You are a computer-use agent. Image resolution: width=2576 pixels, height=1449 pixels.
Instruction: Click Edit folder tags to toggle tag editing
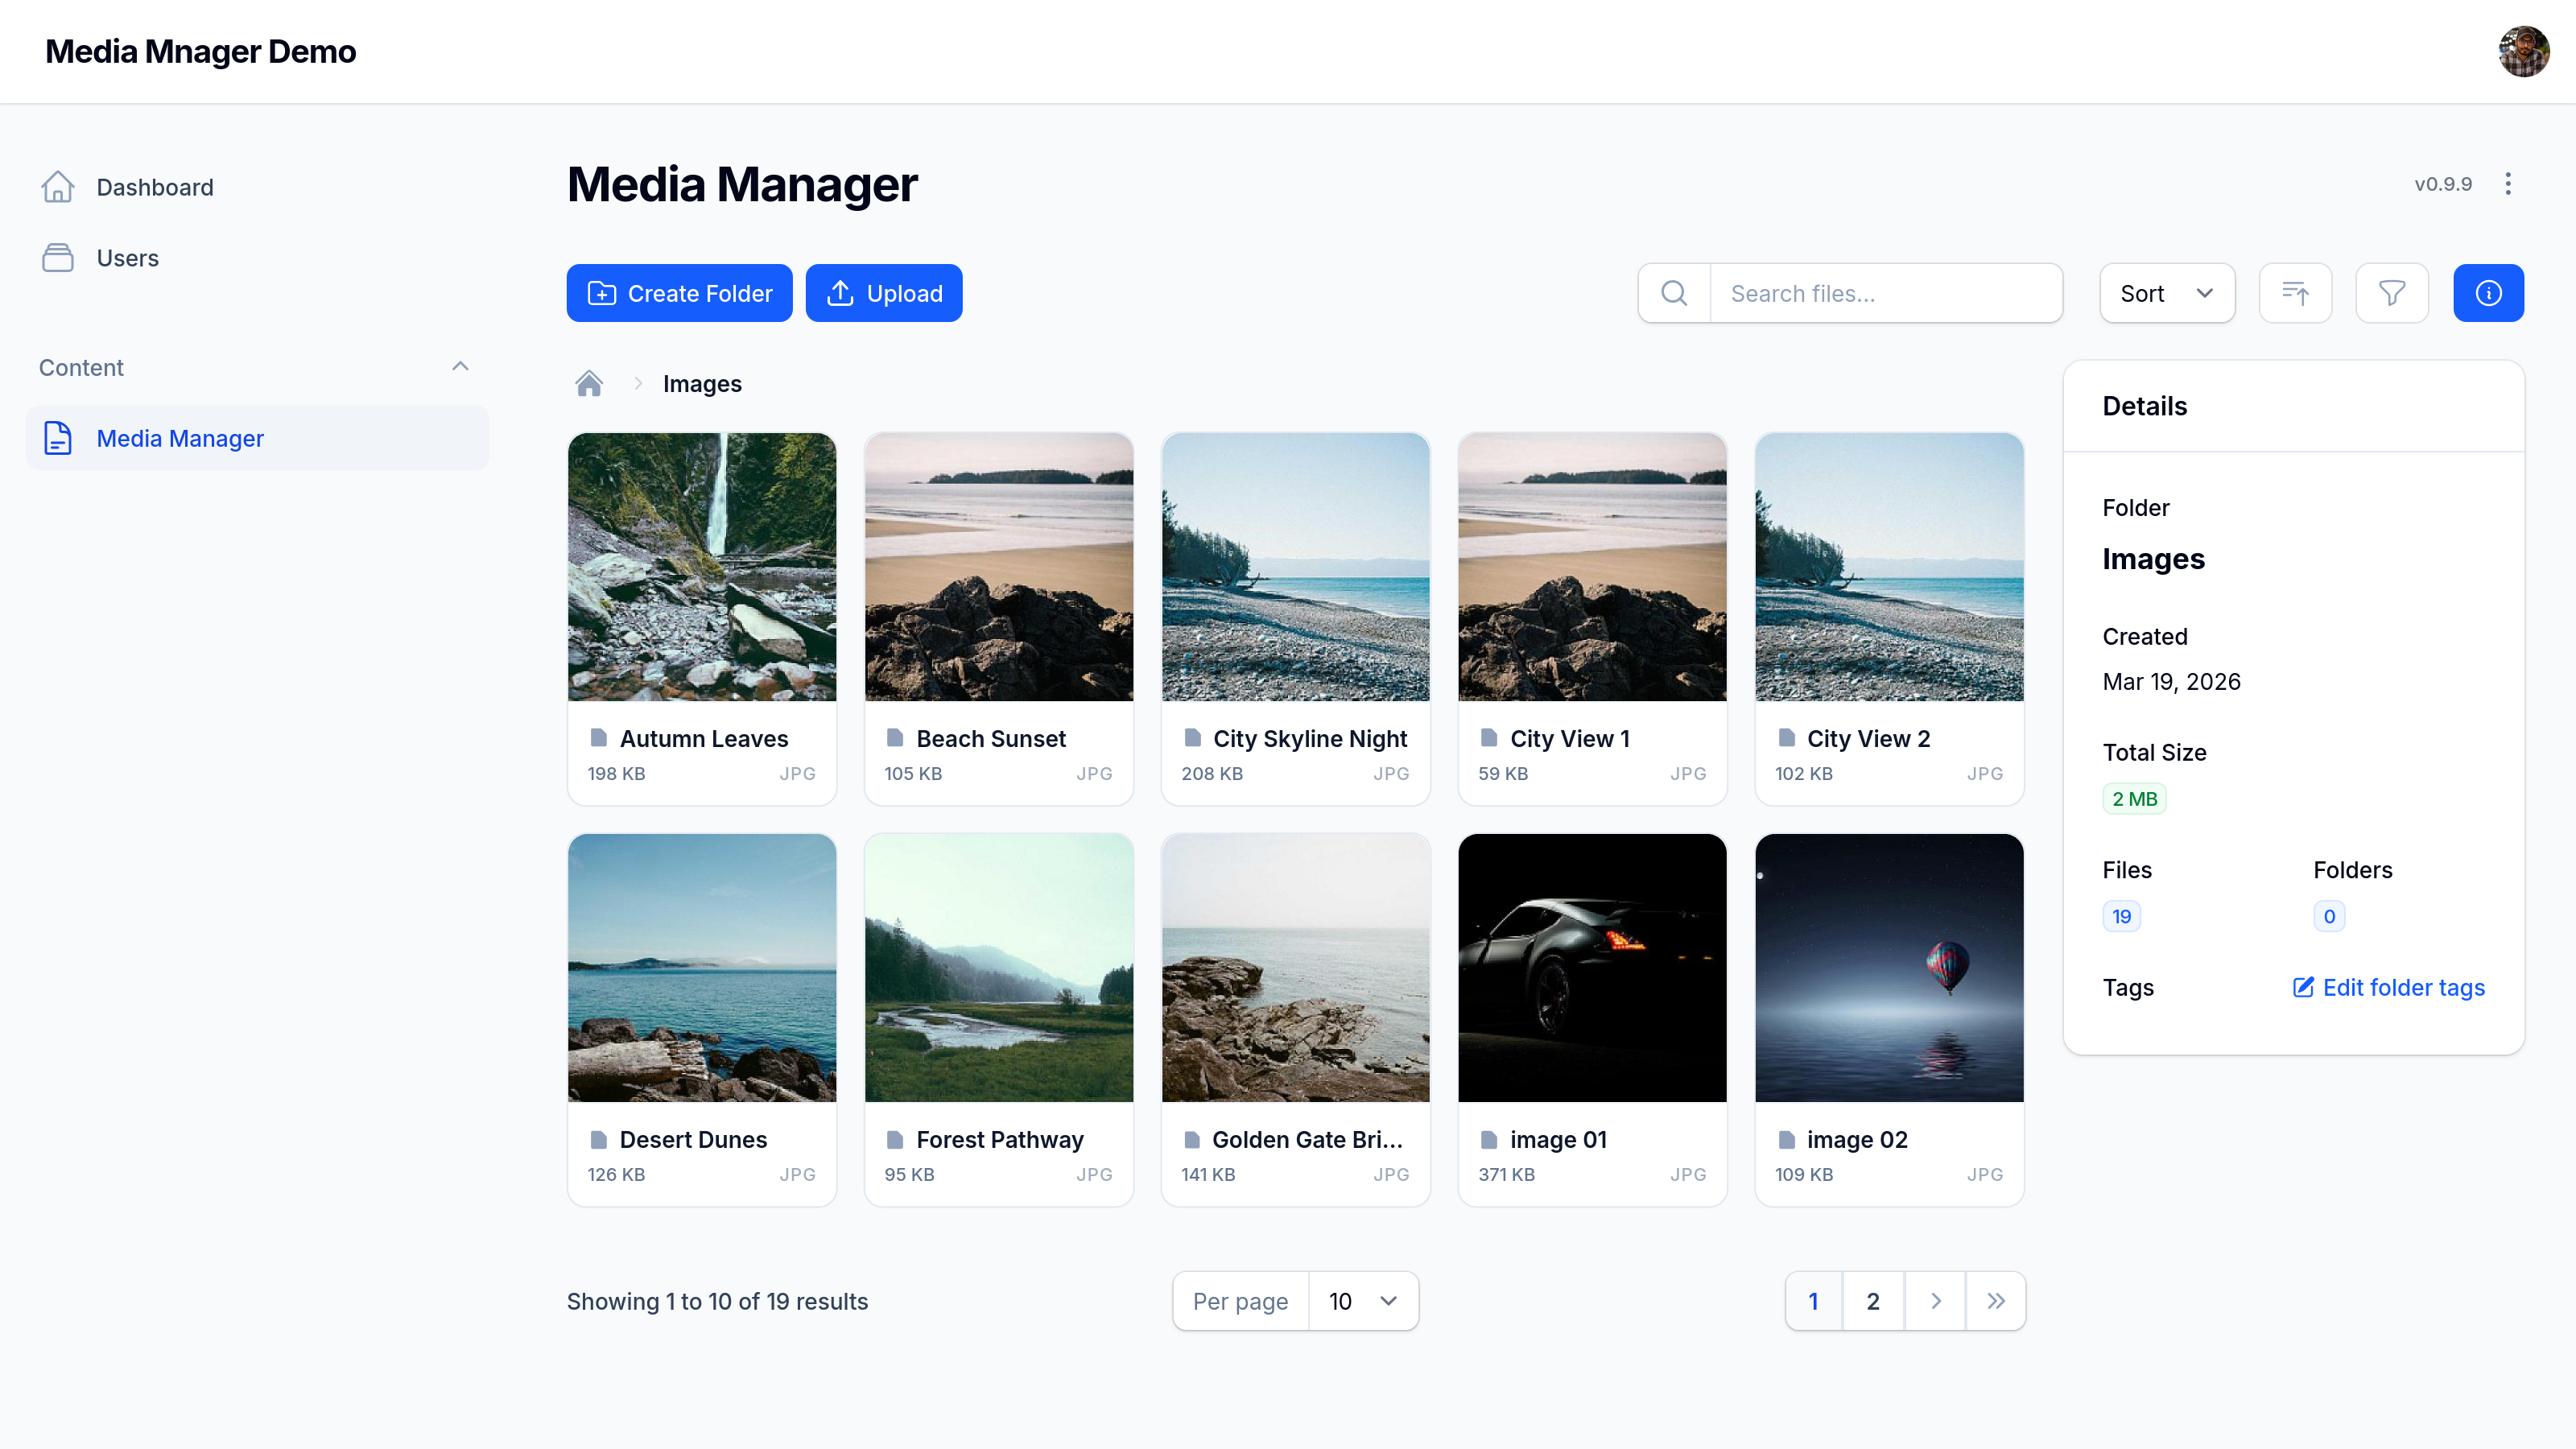[x=2387, y=987]
